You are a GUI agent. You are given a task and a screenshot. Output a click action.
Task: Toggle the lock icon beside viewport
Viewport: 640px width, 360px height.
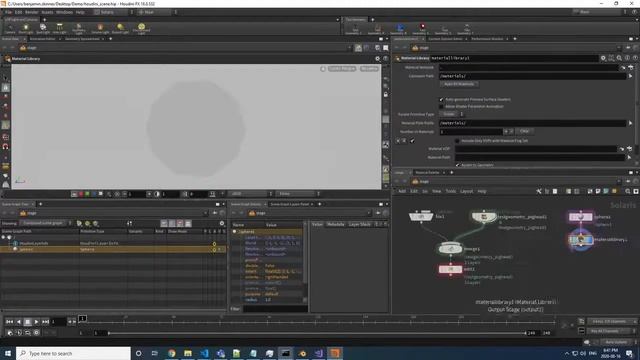(386, 94)
